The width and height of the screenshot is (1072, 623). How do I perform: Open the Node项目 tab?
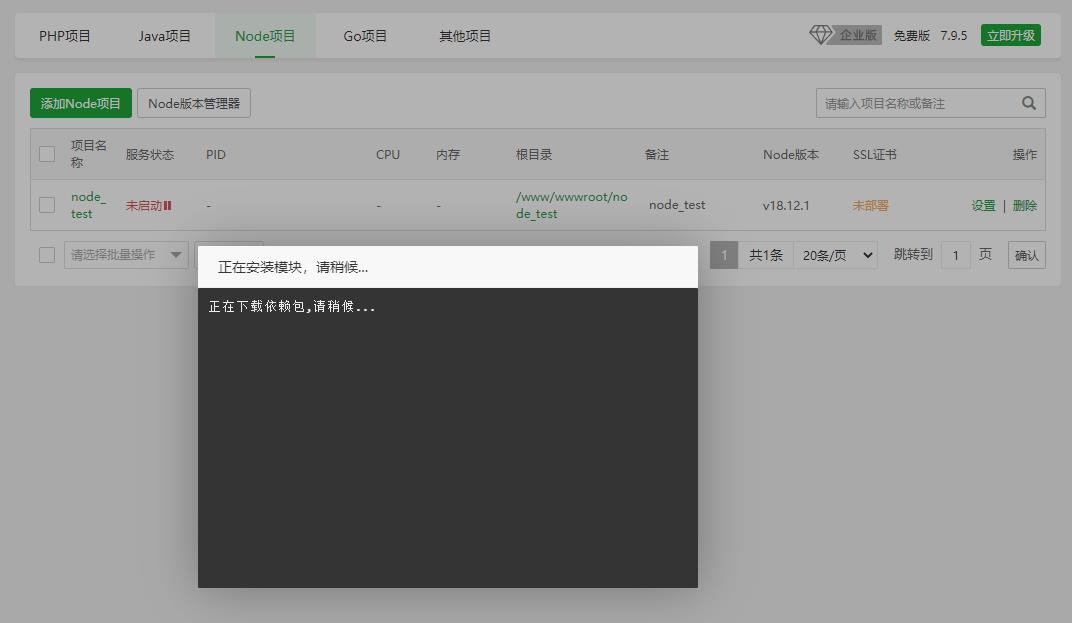(x=265, y=36)
